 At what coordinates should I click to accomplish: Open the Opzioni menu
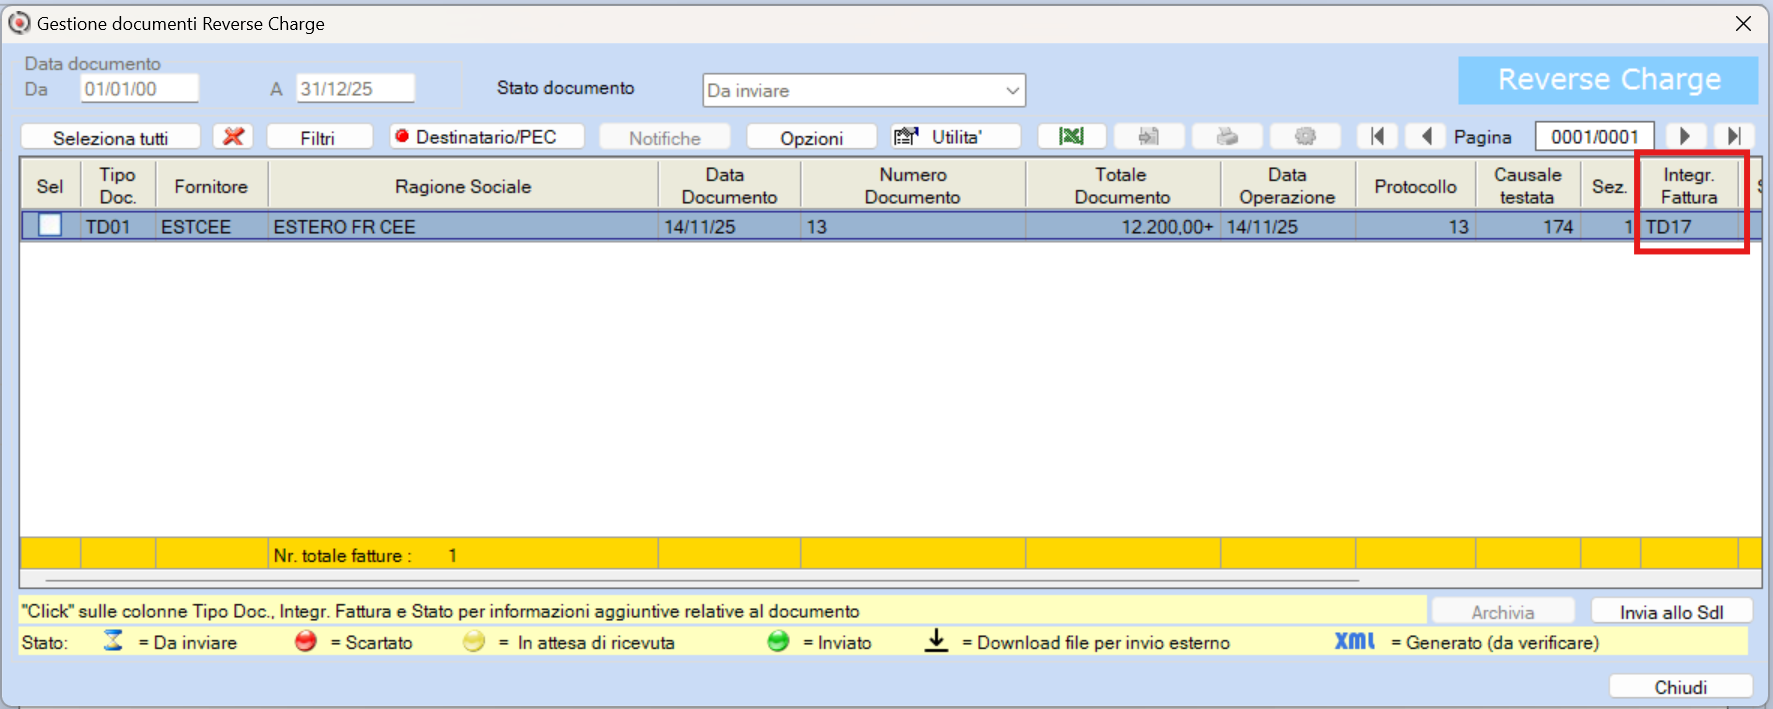point(811,138)
